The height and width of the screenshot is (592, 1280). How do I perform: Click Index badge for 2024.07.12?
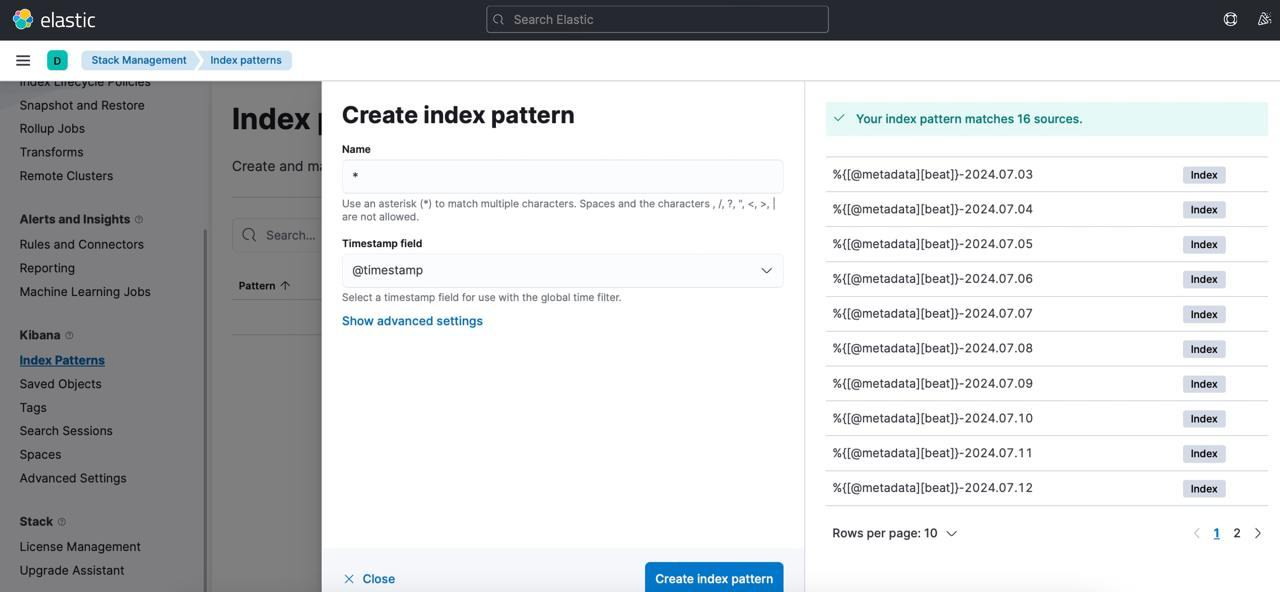1204,489
